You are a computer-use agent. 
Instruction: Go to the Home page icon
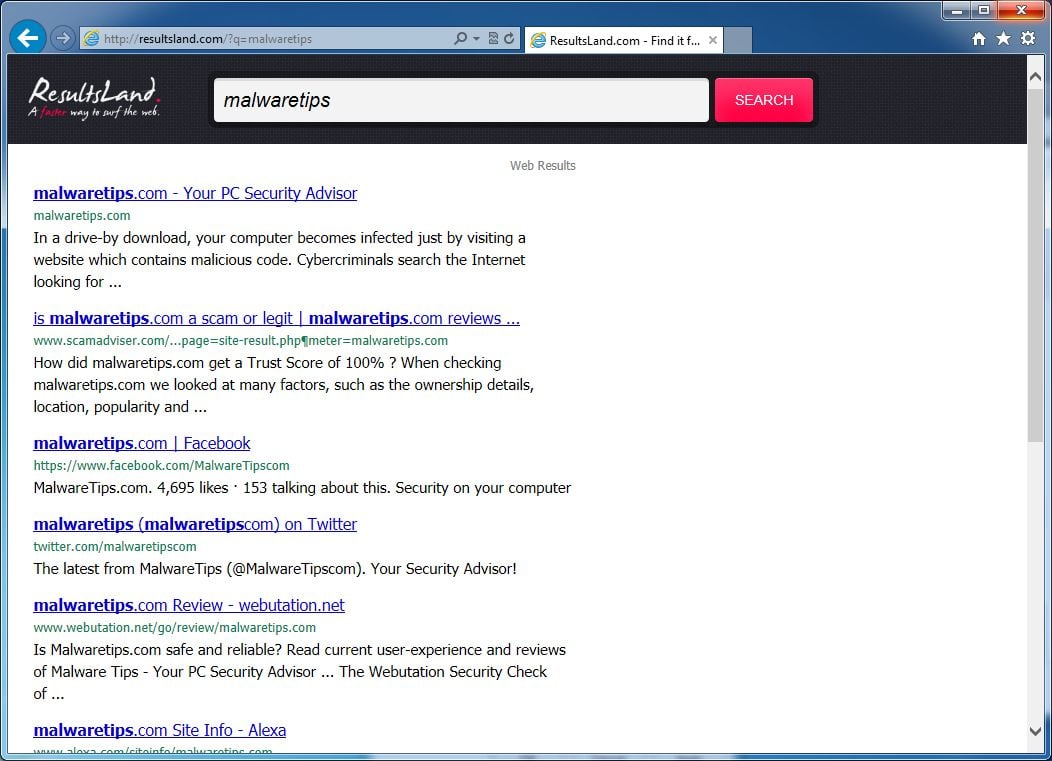tap(979, 39)
